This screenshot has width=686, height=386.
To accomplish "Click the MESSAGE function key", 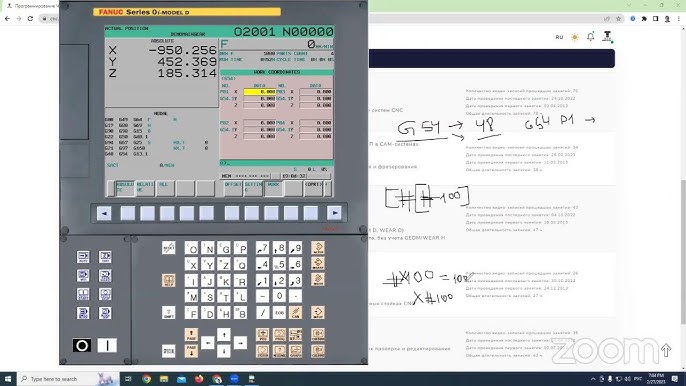I will (279, 351).
